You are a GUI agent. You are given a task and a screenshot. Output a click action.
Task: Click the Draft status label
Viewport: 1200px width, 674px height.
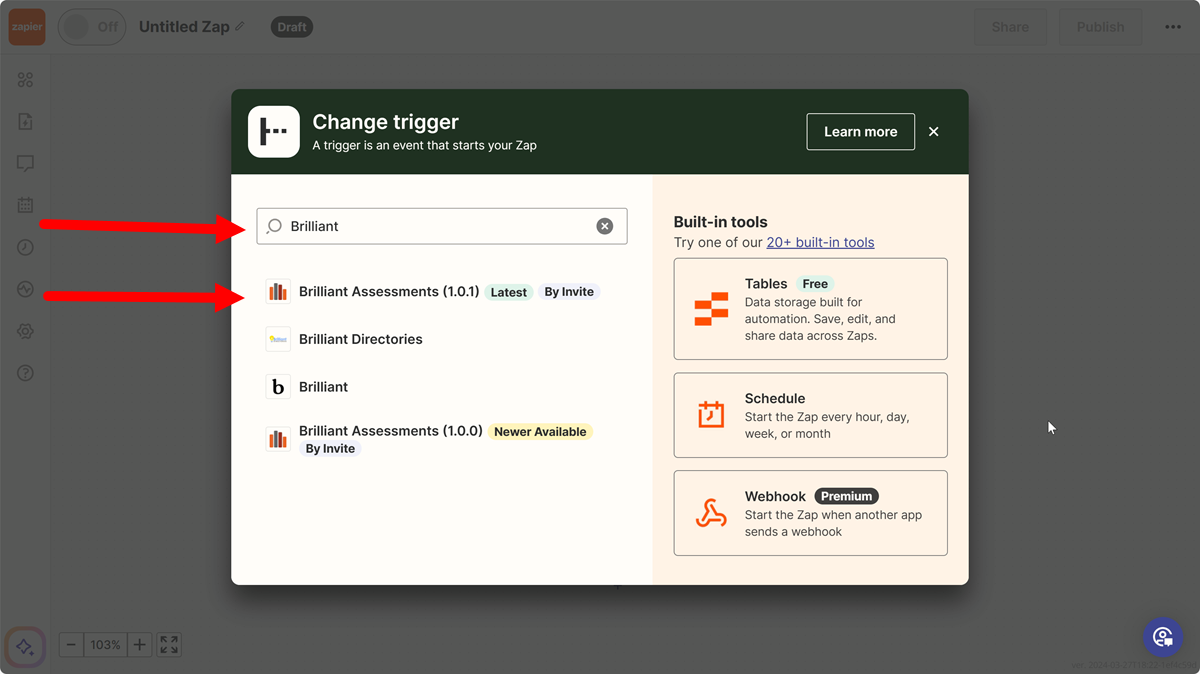[291, 27]
